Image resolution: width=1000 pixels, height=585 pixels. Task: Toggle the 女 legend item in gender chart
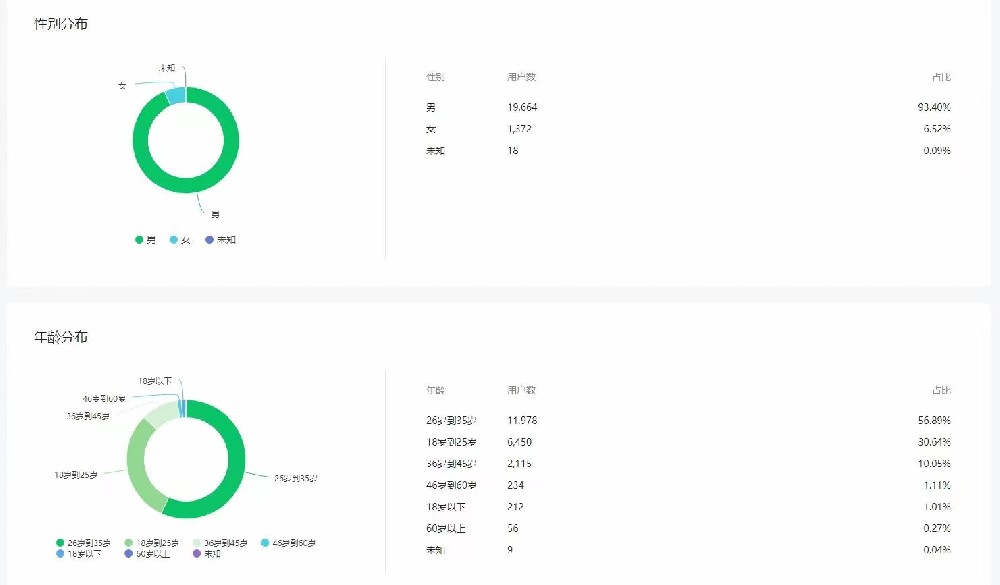[x=180, y=240]
